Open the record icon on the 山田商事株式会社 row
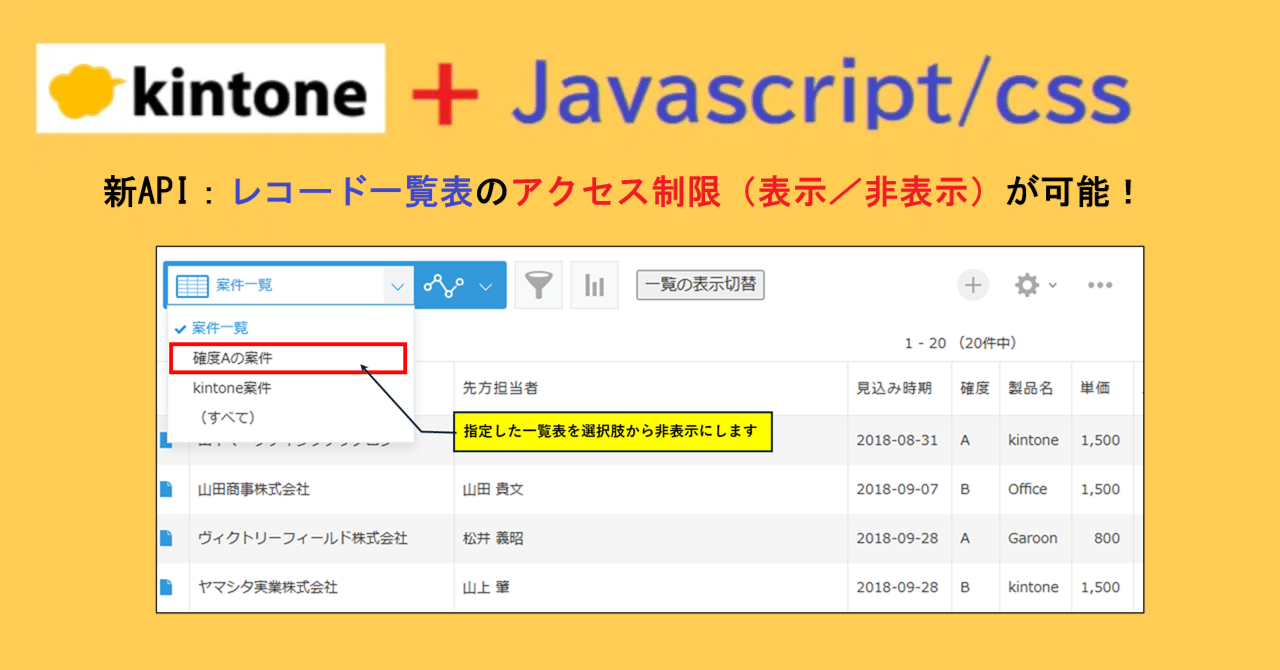1280x670 pixels. pyautogui.click(x=169, y=489)
